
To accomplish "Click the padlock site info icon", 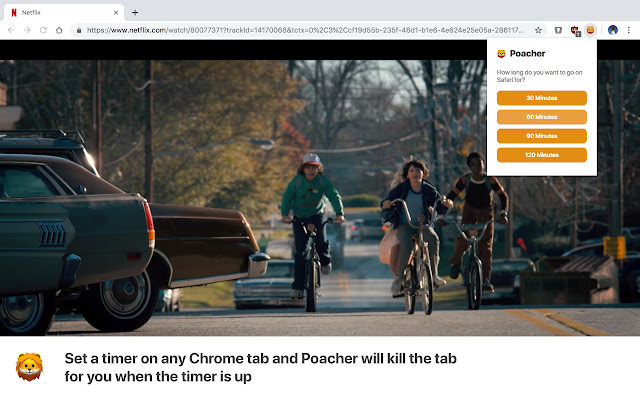I will pos(79,30).
